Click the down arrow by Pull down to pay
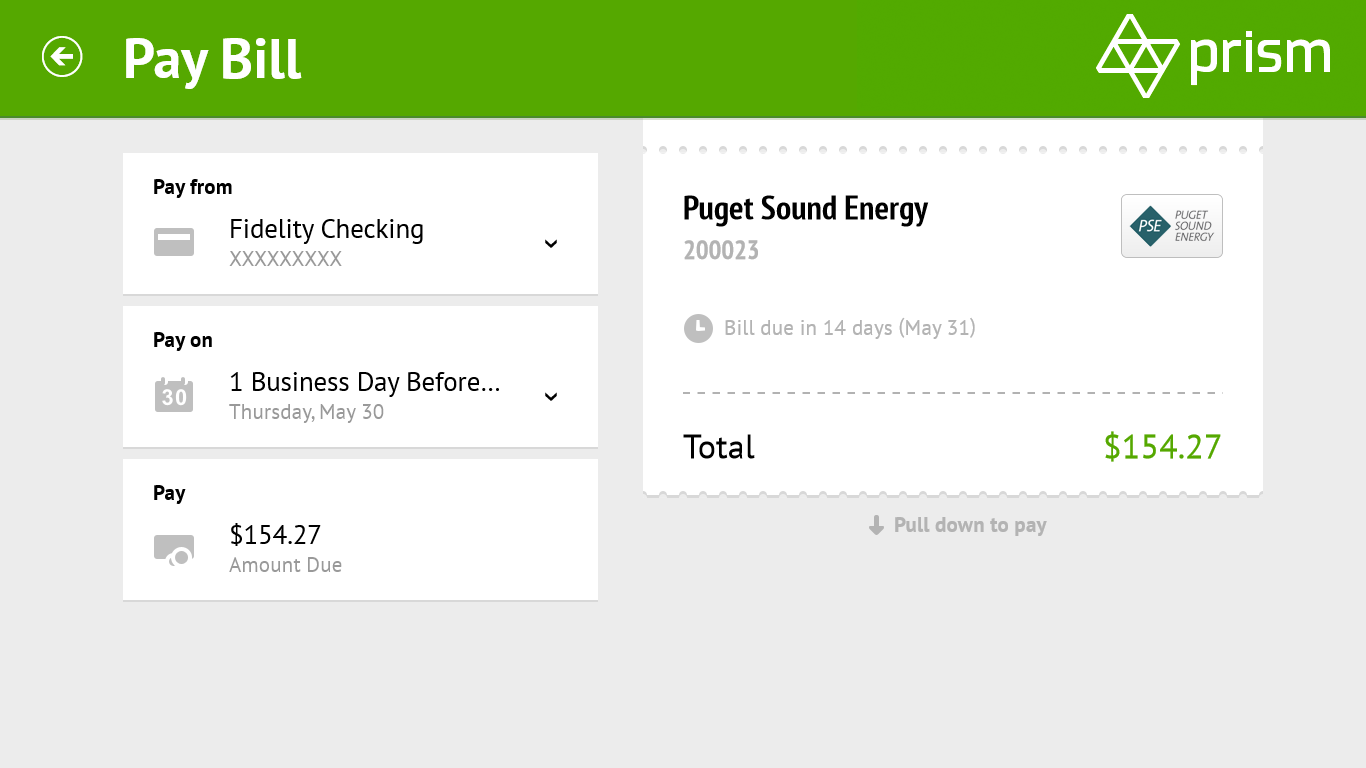Screen dimensions: 1366x768 click(x=876, y=526)
